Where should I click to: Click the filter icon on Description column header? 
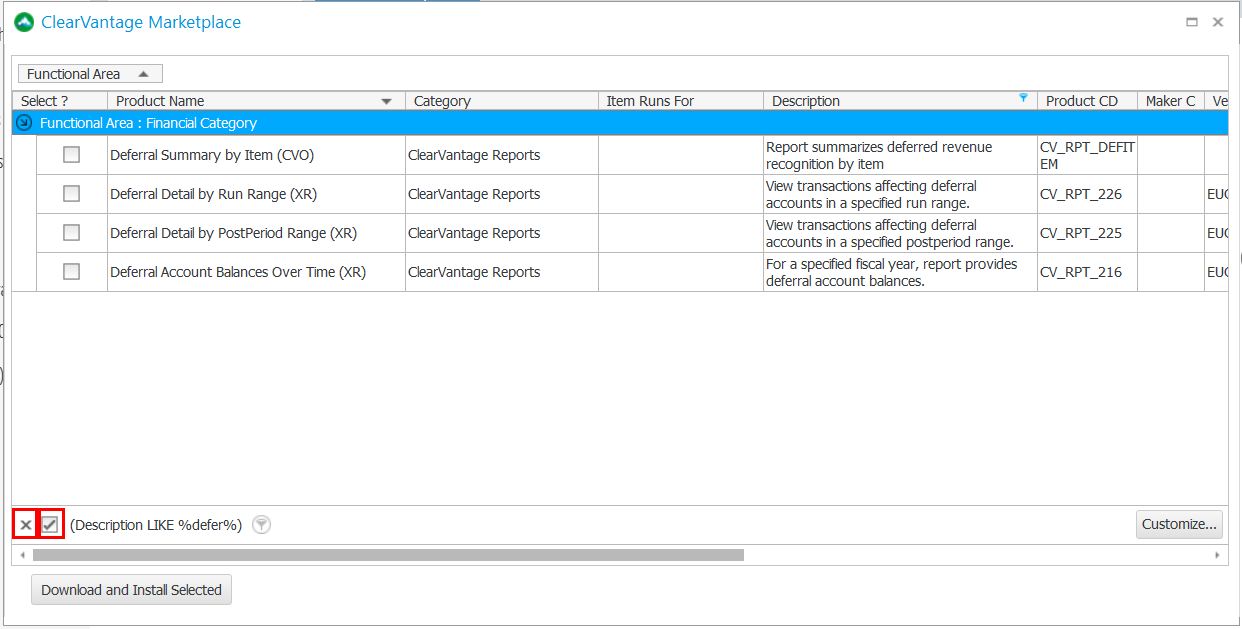point(1023,97)
